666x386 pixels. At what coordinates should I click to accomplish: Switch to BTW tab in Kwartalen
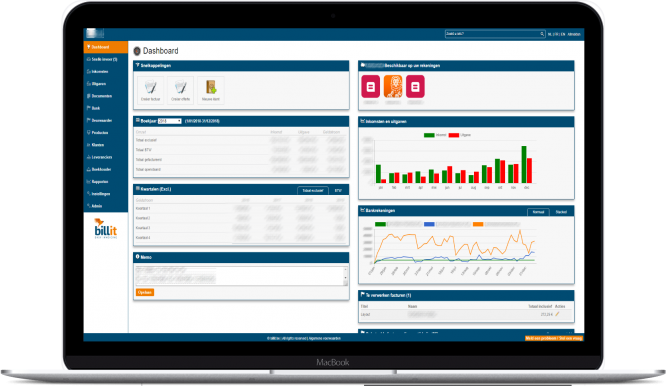tap(338, 191)
